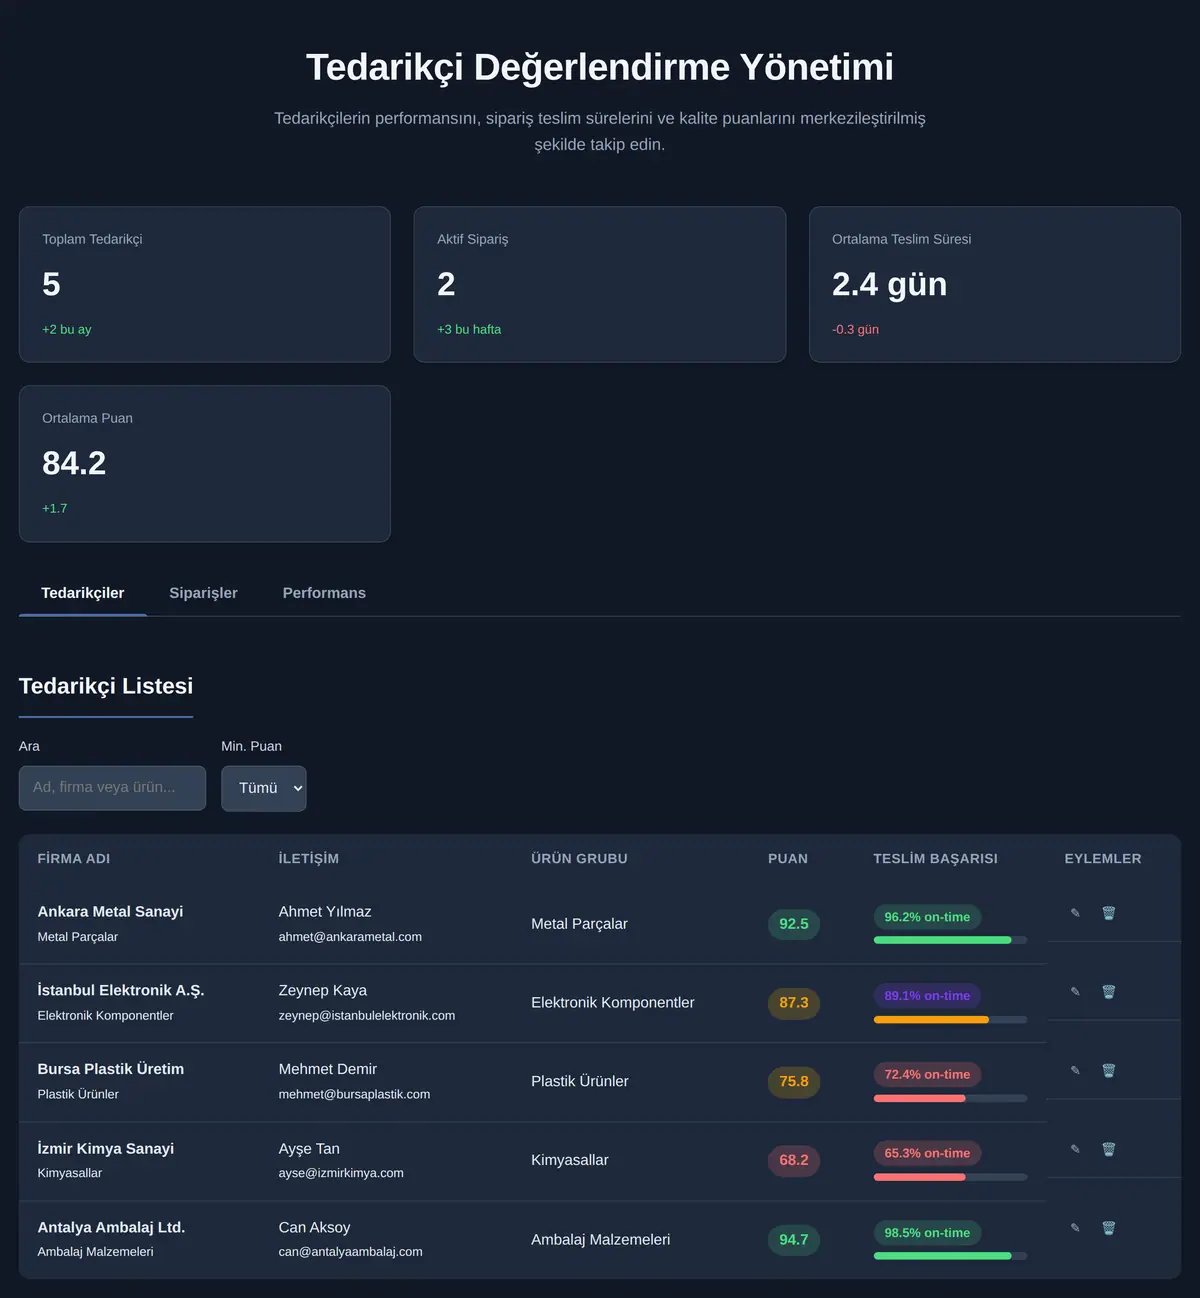Click the email ahmet@ankarametal.com

[350, 937]
